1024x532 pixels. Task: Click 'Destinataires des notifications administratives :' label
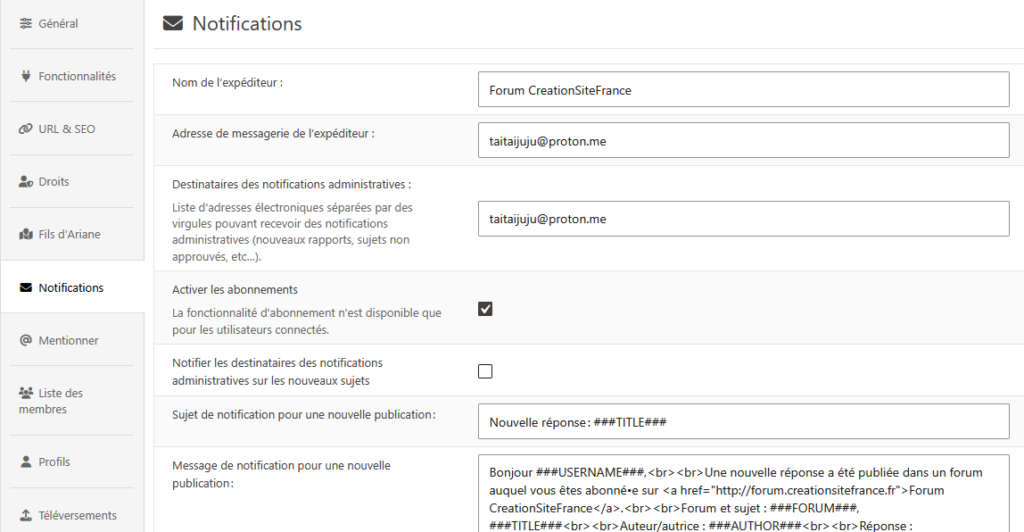coord(291,185)
